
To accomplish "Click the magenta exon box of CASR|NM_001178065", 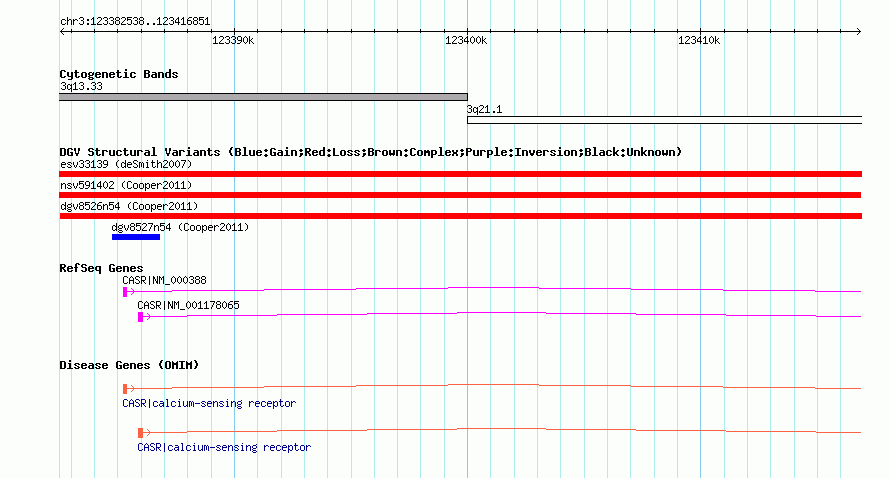I will (140, 317).
